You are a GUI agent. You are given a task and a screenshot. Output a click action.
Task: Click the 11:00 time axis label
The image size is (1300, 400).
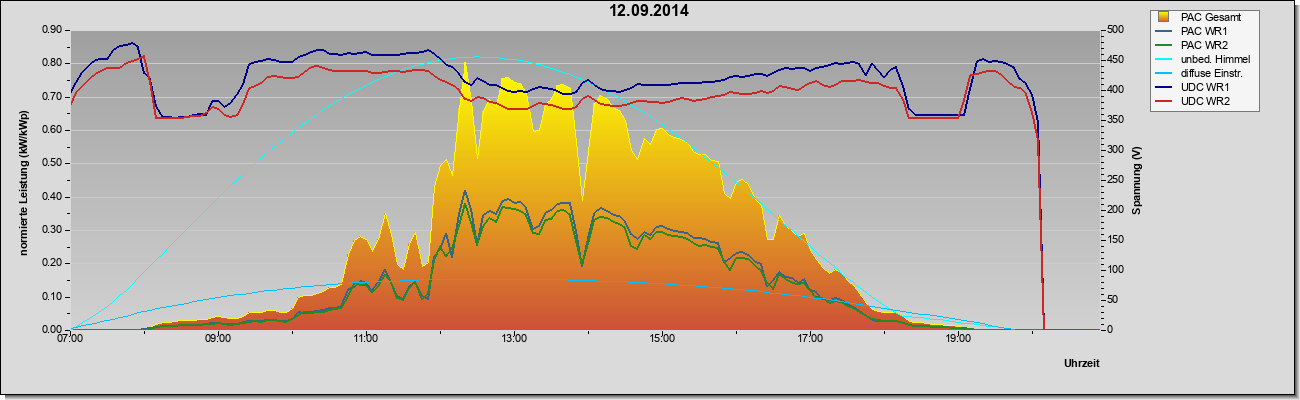(366, 338)
